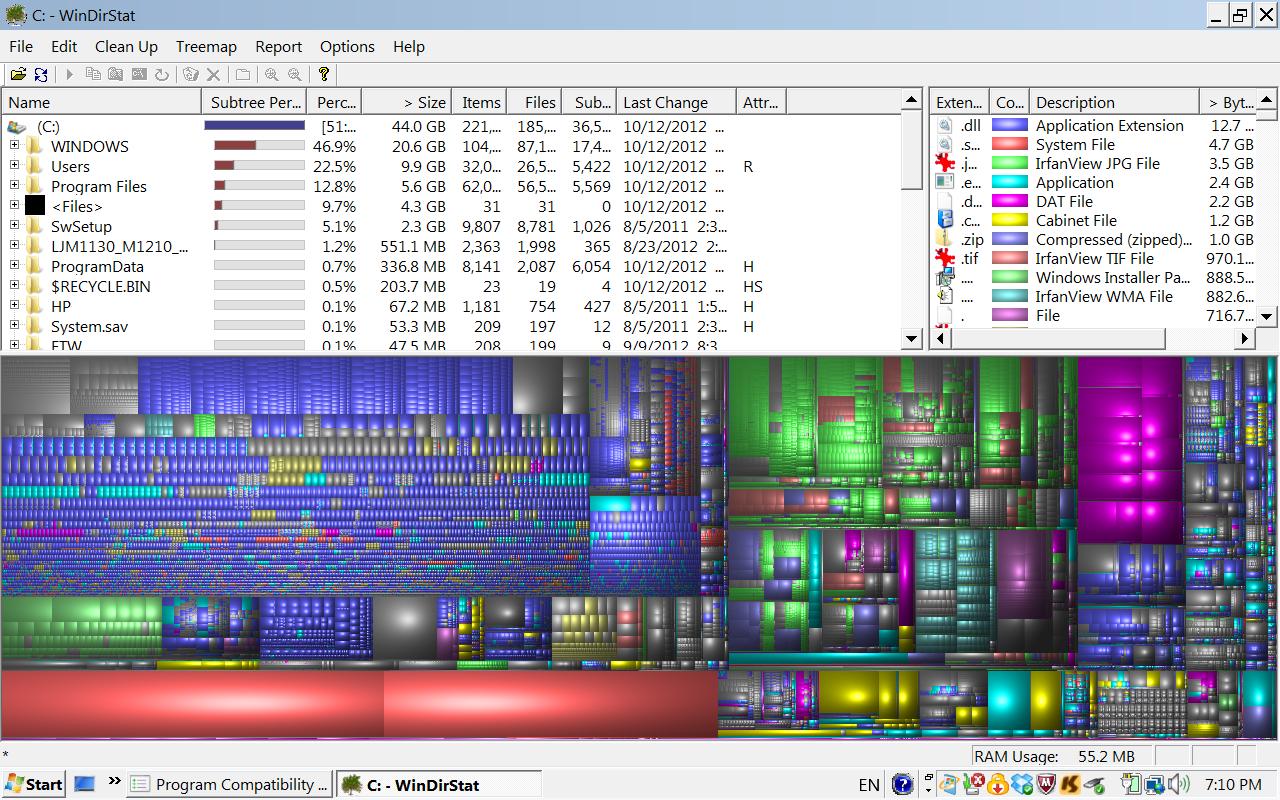Sort by the Last Change column header
The width and height of the screenshot is (1280, 800).
tap(675, 102)
